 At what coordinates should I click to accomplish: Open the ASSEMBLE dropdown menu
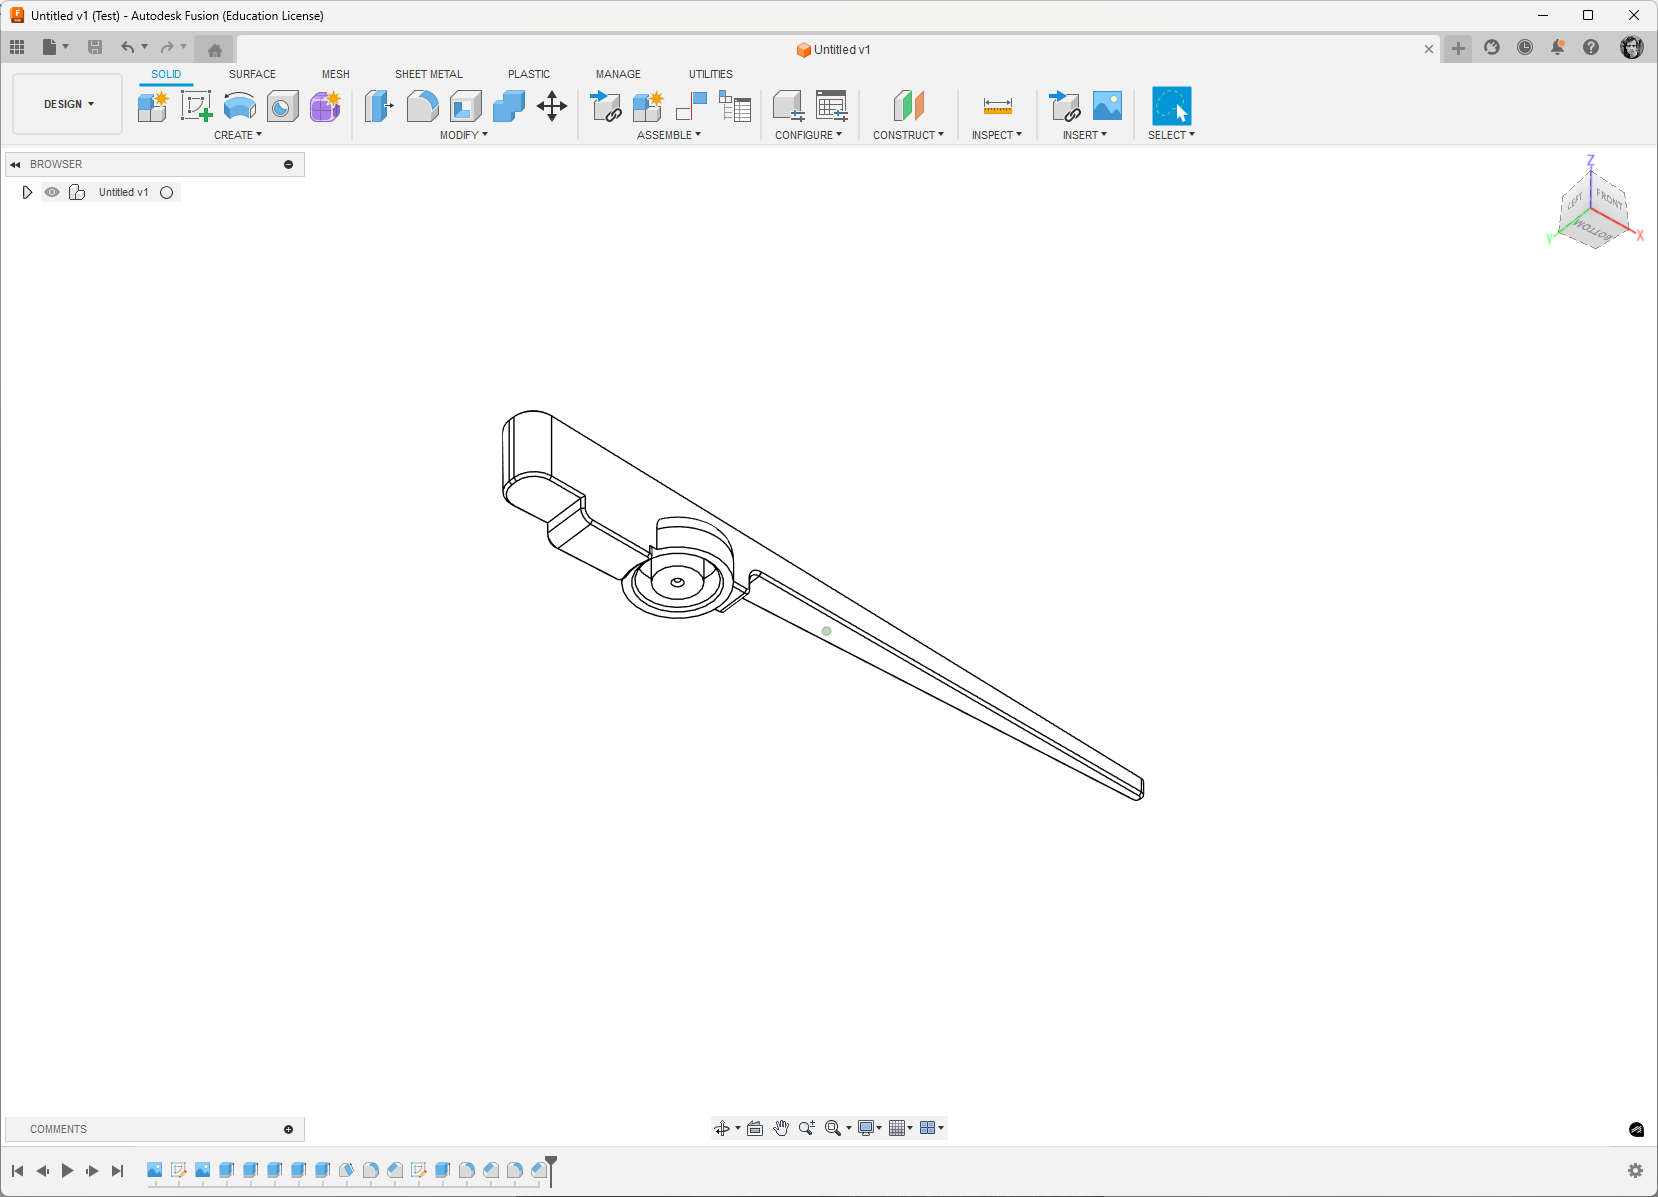click(x=669, y=135)
